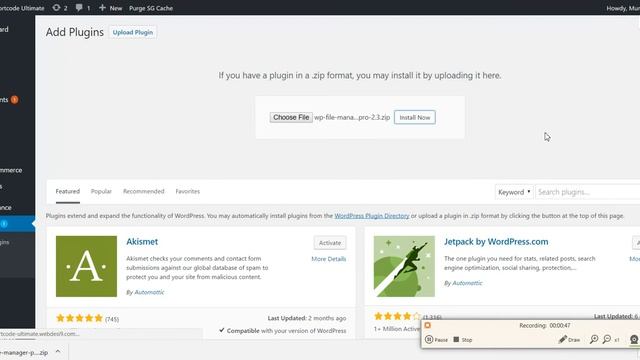Open the Akismet plugin title link

click(x=142, y=242)
